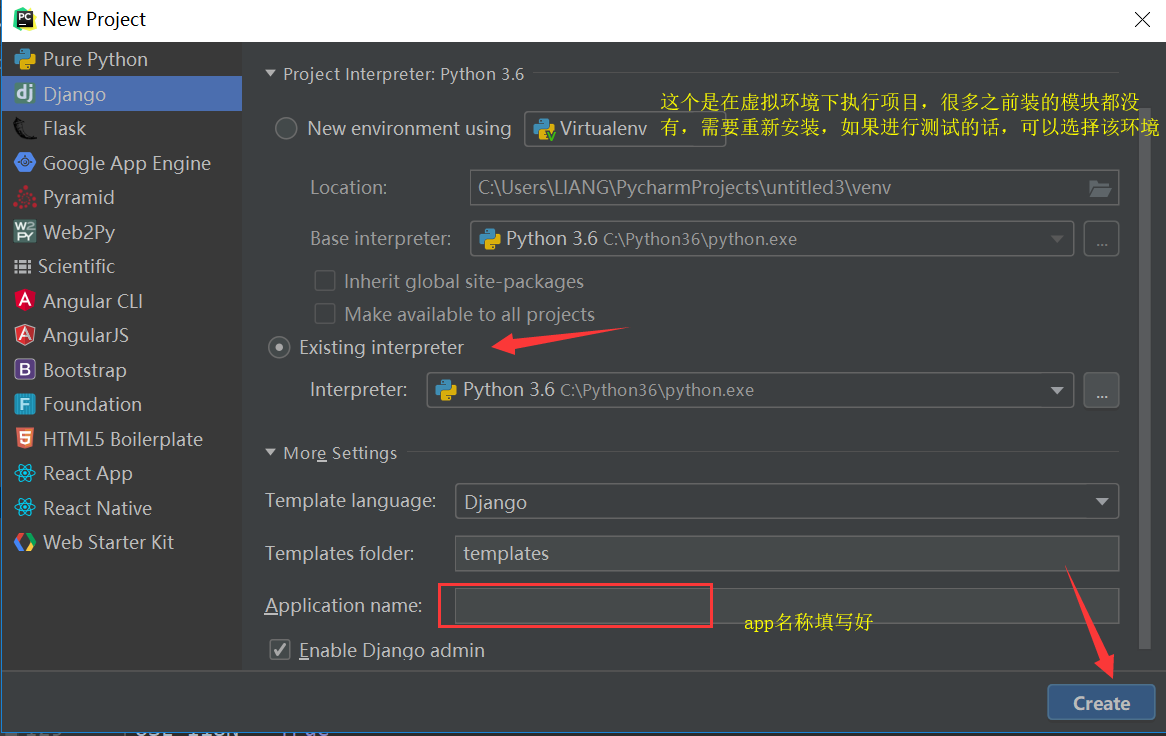The height and width of the screenshot is (736, 1166).
Task: Click the Angular CLI icon
Action: tap(25, 301)
